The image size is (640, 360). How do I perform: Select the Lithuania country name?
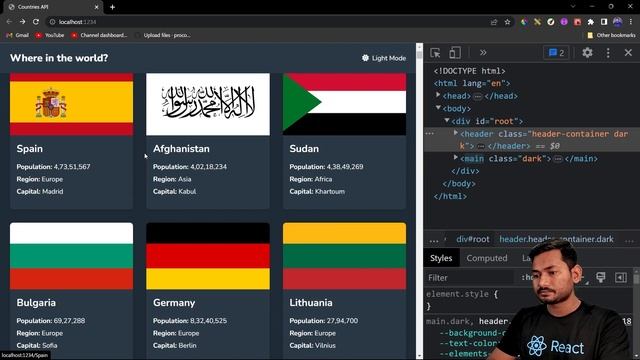pyautogui.click(x=311, y=303)
